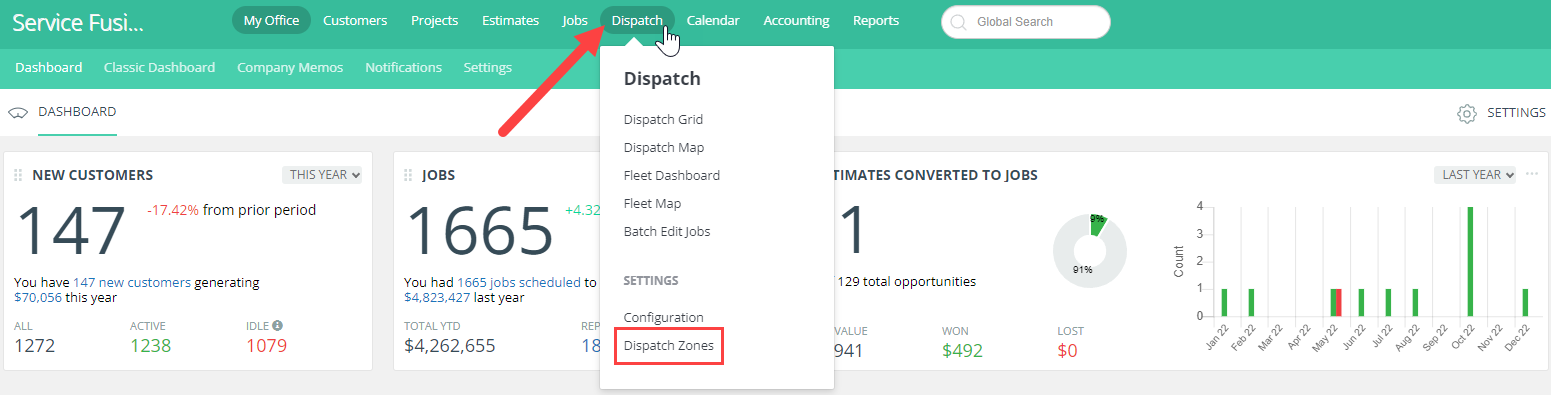Click the dashboard gauge icon
The width and height of the screenshot is (1551, 395).
pos(17,112)
